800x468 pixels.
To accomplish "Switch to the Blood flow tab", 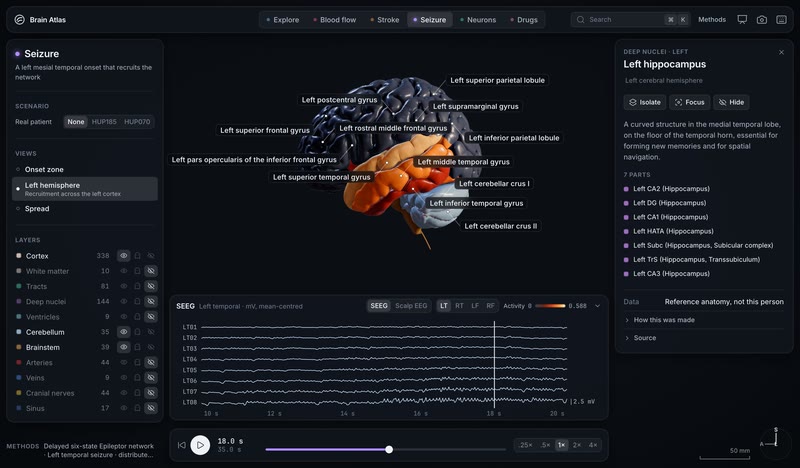I will pos(334,20).
